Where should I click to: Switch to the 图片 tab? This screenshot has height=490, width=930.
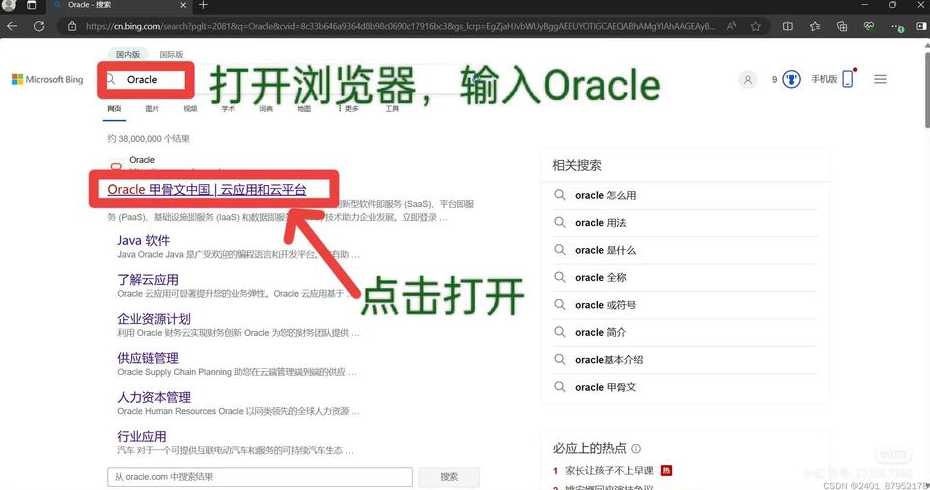click(x=152, y=109)
